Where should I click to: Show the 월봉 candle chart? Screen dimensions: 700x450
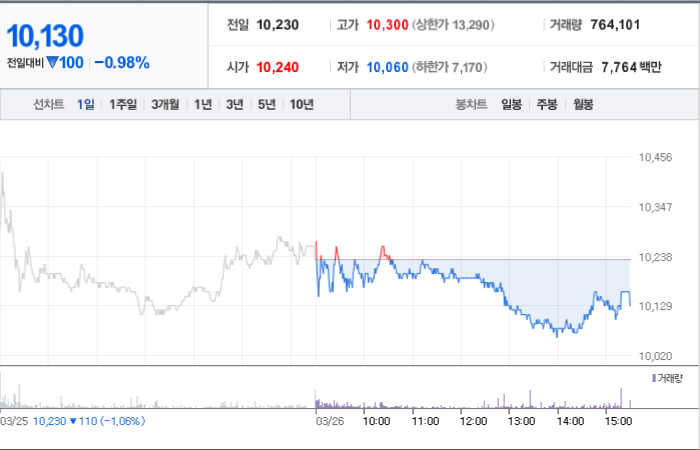click(x=583, y=105)
